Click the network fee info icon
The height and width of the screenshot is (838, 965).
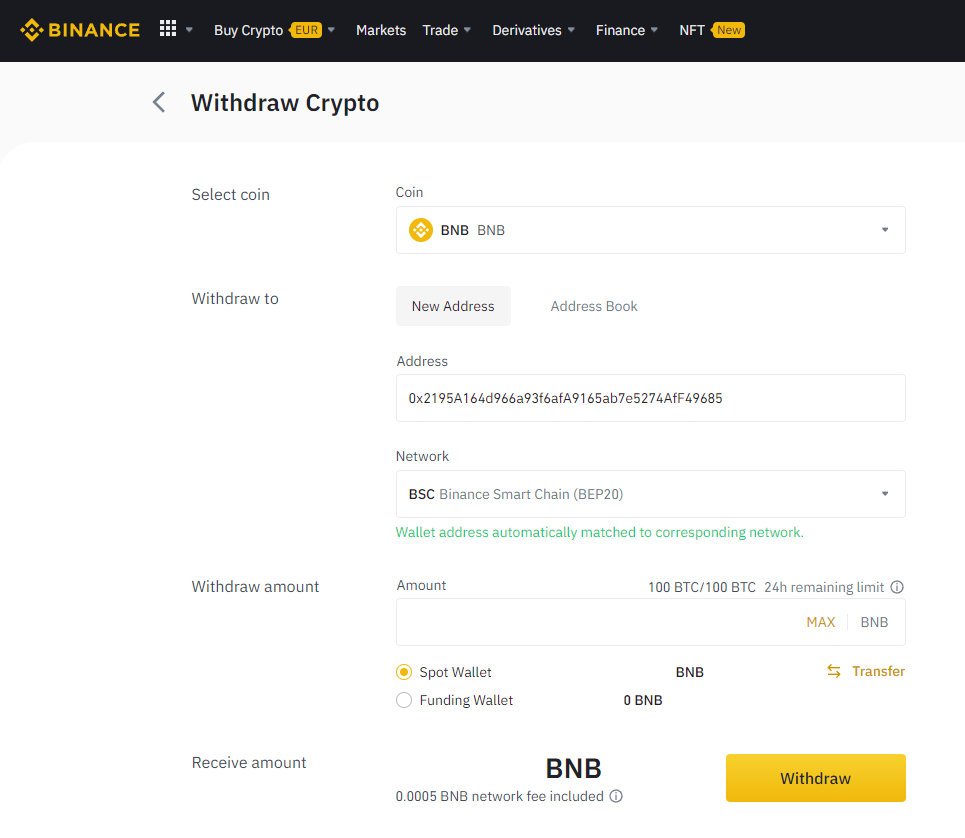[616, 796]
